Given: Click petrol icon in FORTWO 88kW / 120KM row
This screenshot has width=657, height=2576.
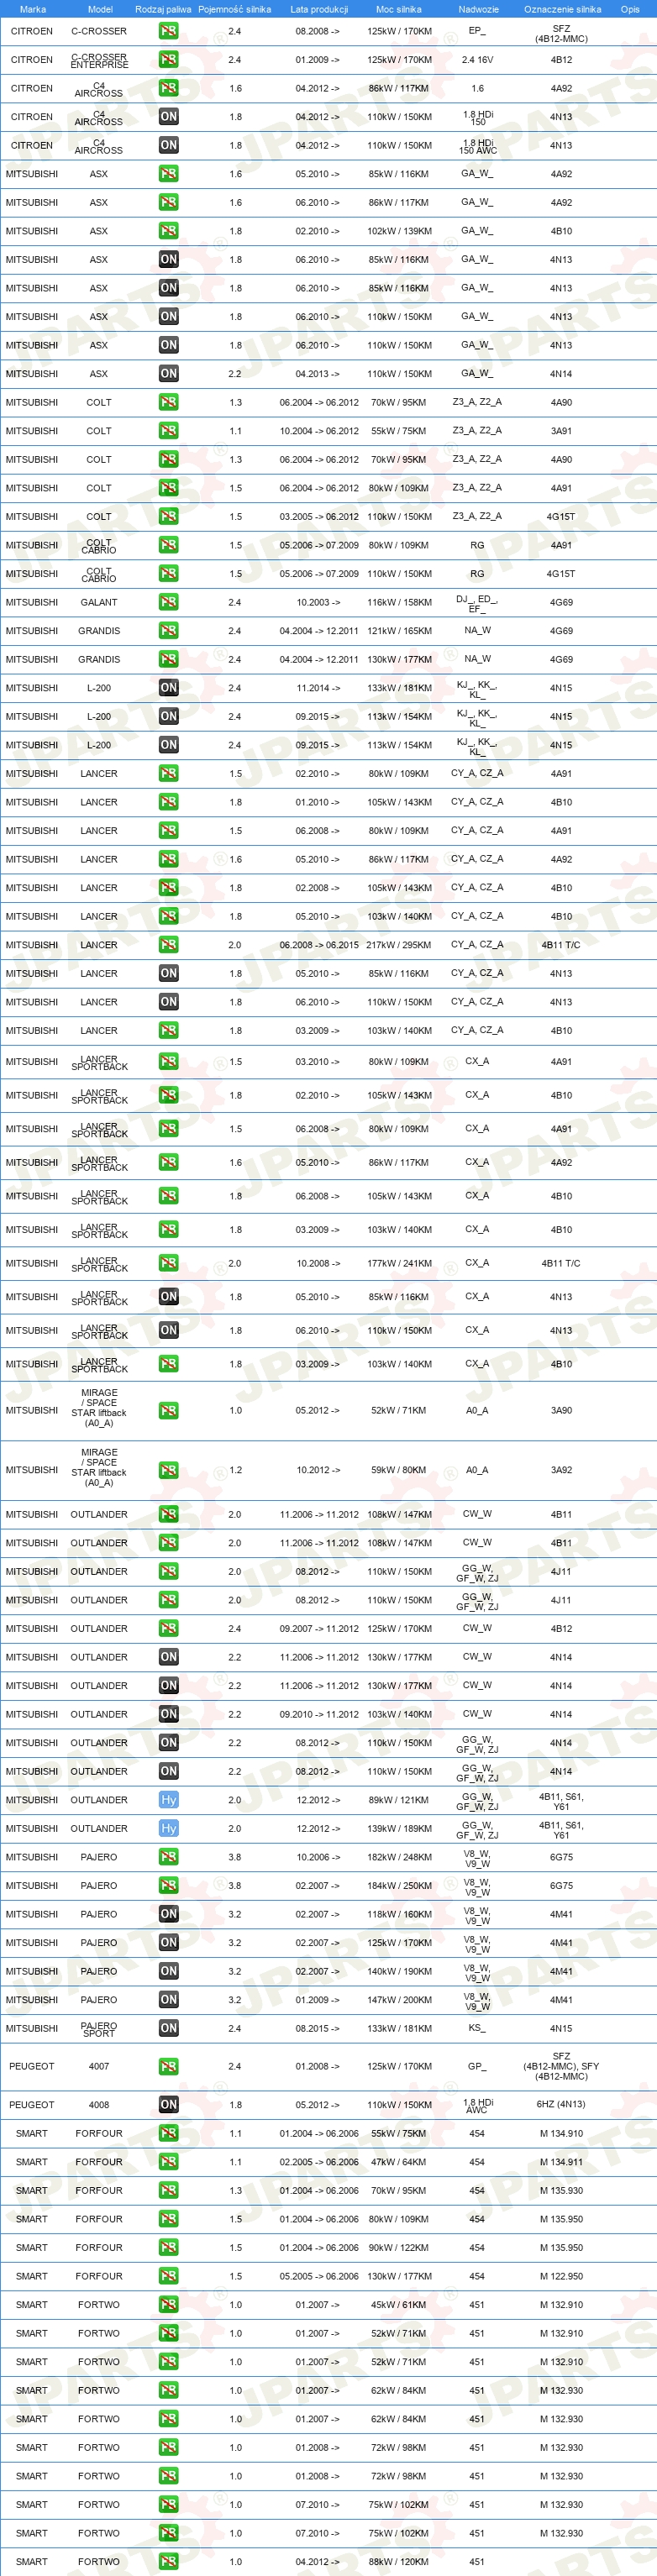Looking at the screenshot, I should [x=168, y=2562].
